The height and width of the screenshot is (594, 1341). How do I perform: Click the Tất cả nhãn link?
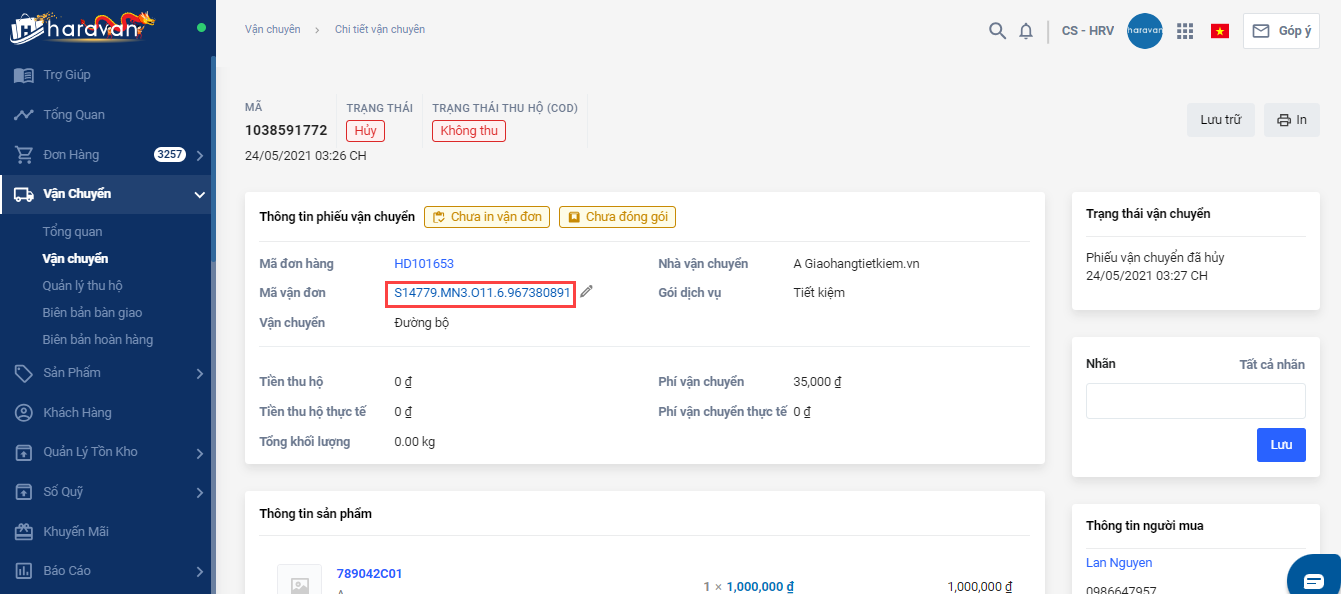(1272, 365)
